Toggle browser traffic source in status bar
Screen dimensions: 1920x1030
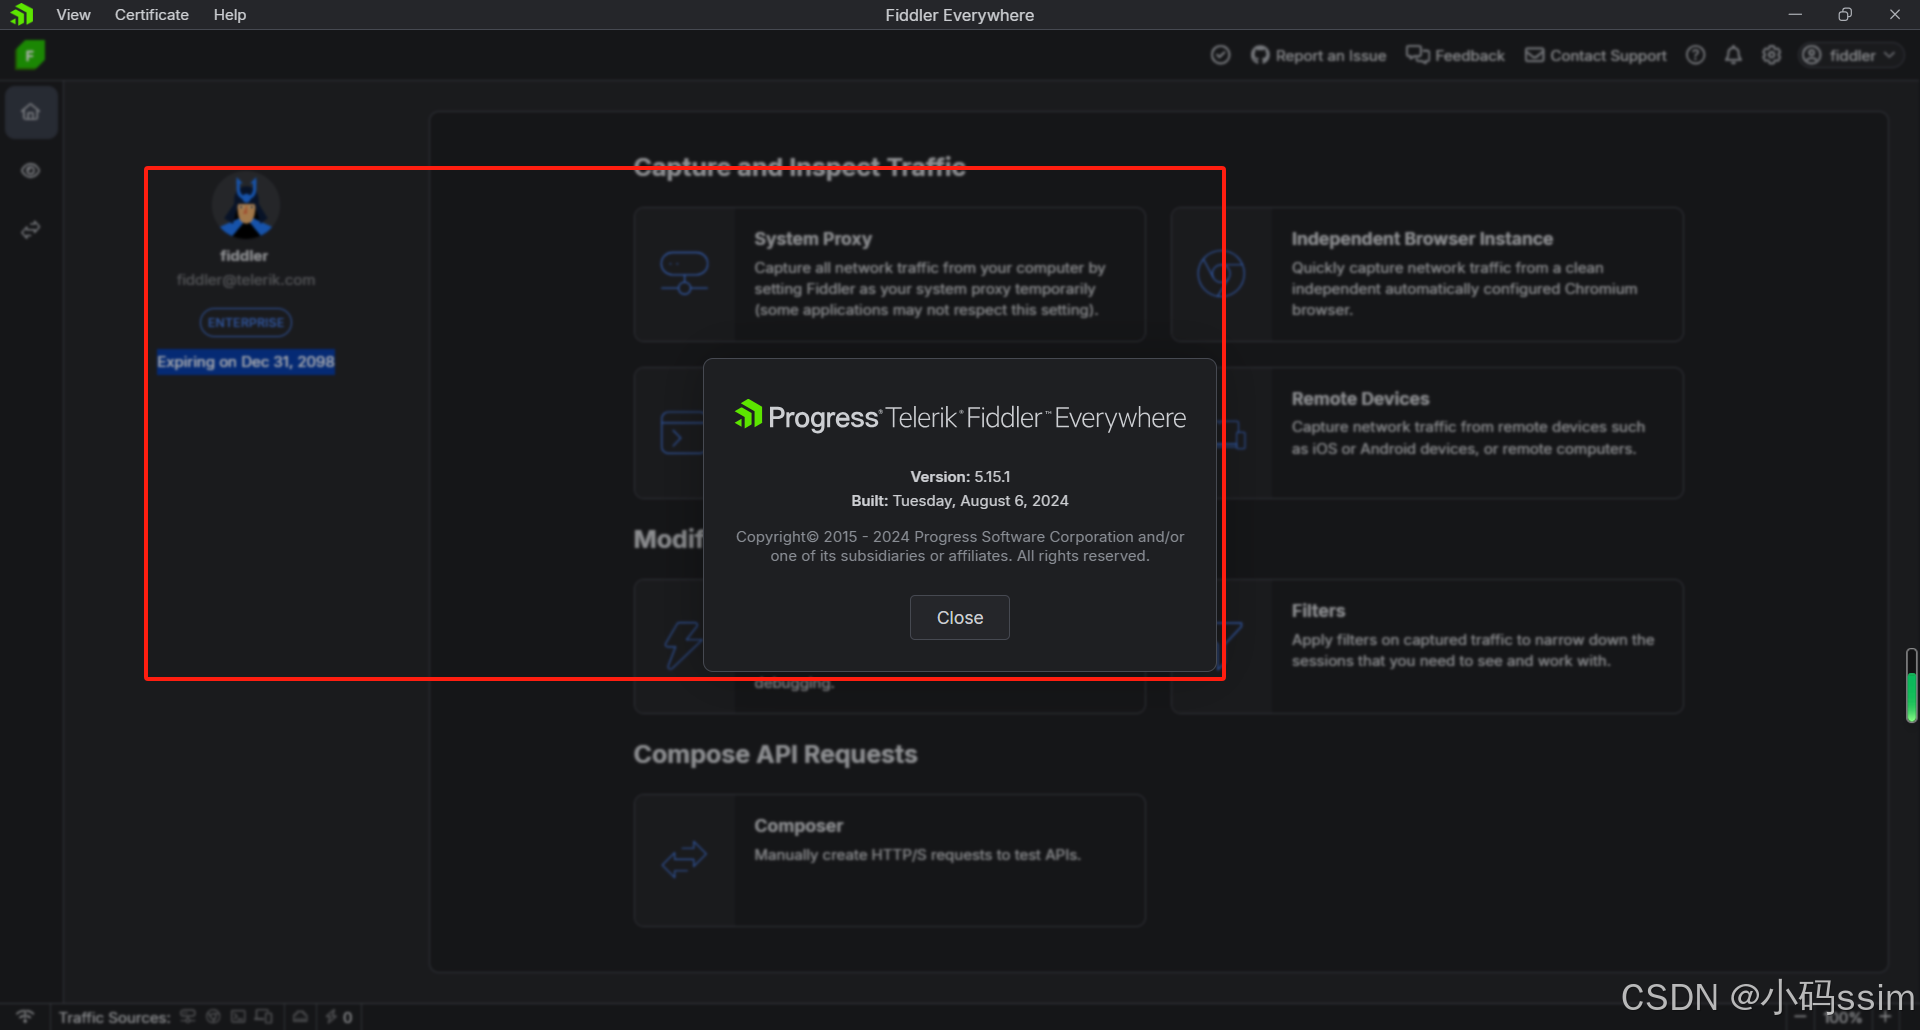coord(213,1016)
